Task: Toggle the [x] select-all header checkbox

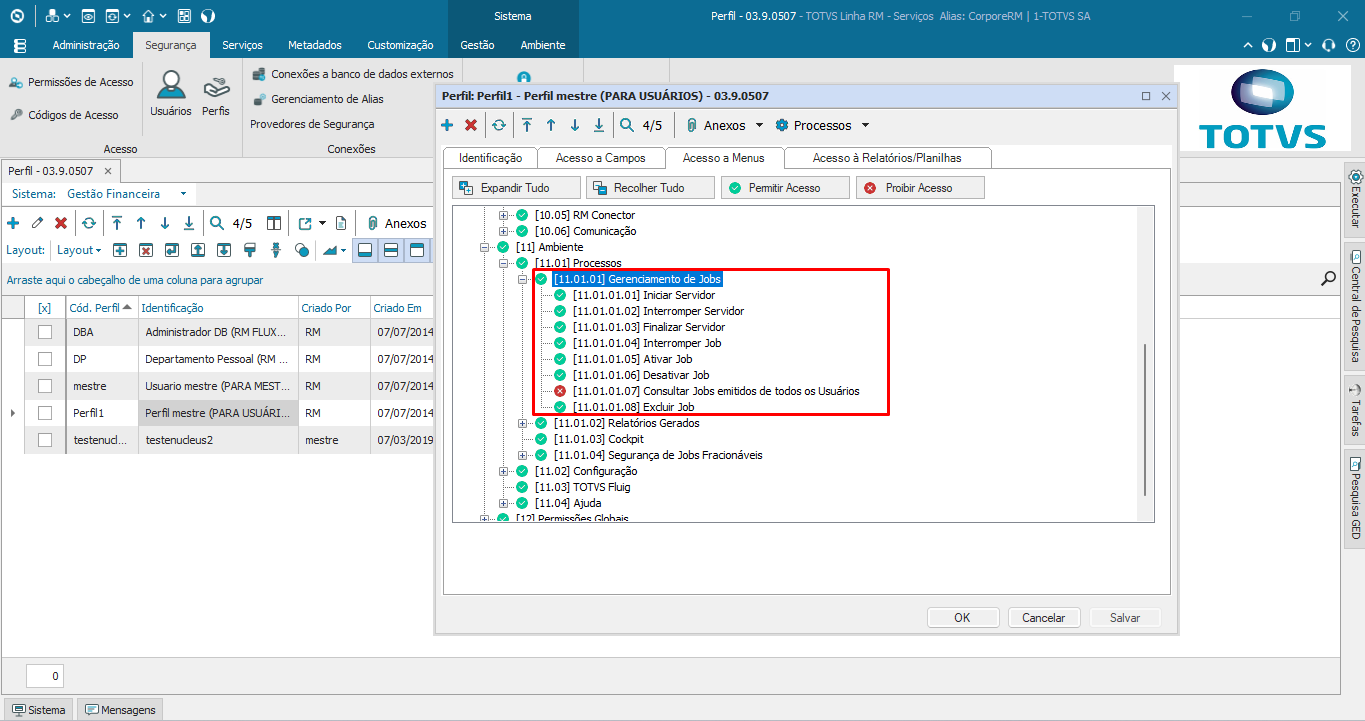Action: click(x=44, y=308)
